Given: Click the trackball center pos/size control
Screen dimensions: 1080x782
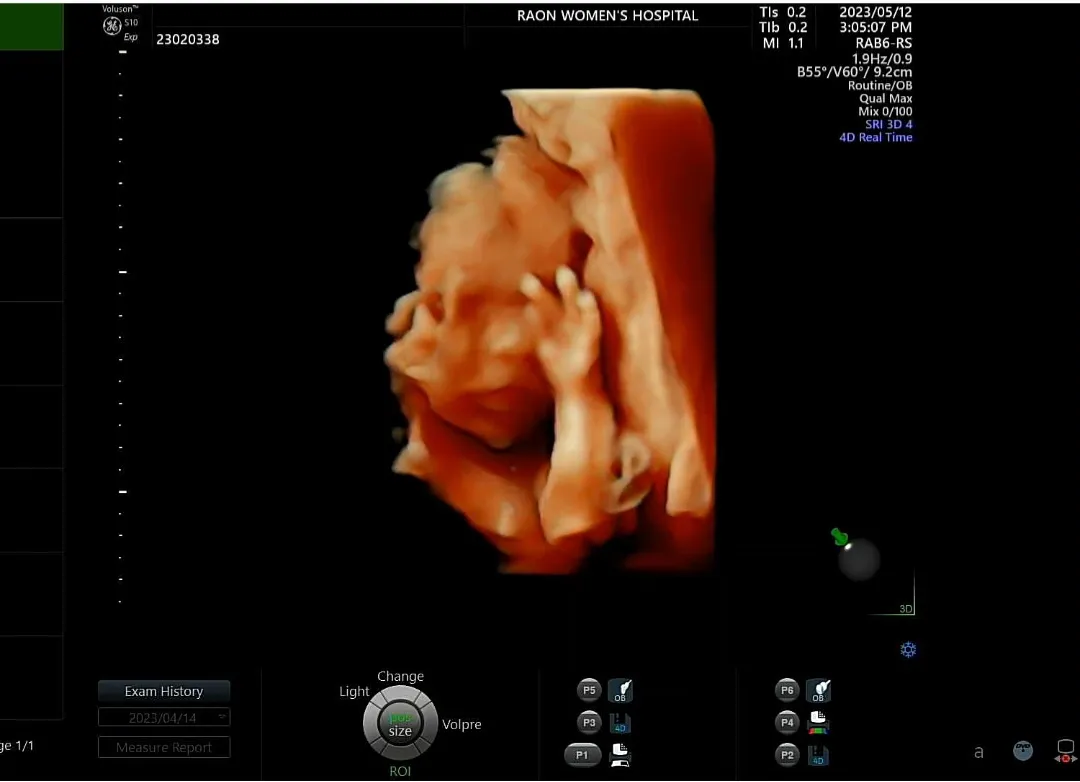Looking at the screenshot, I should coord(400,723).
